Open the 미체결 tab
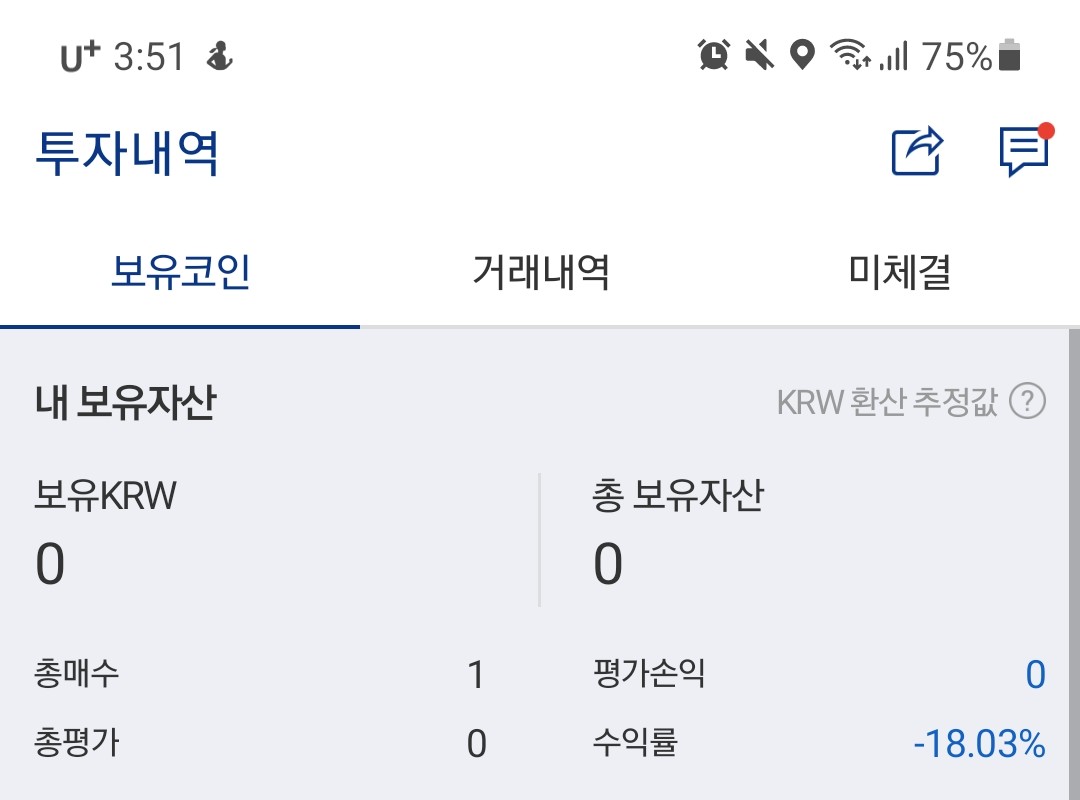The width and height of the screenshot is (1080, 800). point(899,272)
